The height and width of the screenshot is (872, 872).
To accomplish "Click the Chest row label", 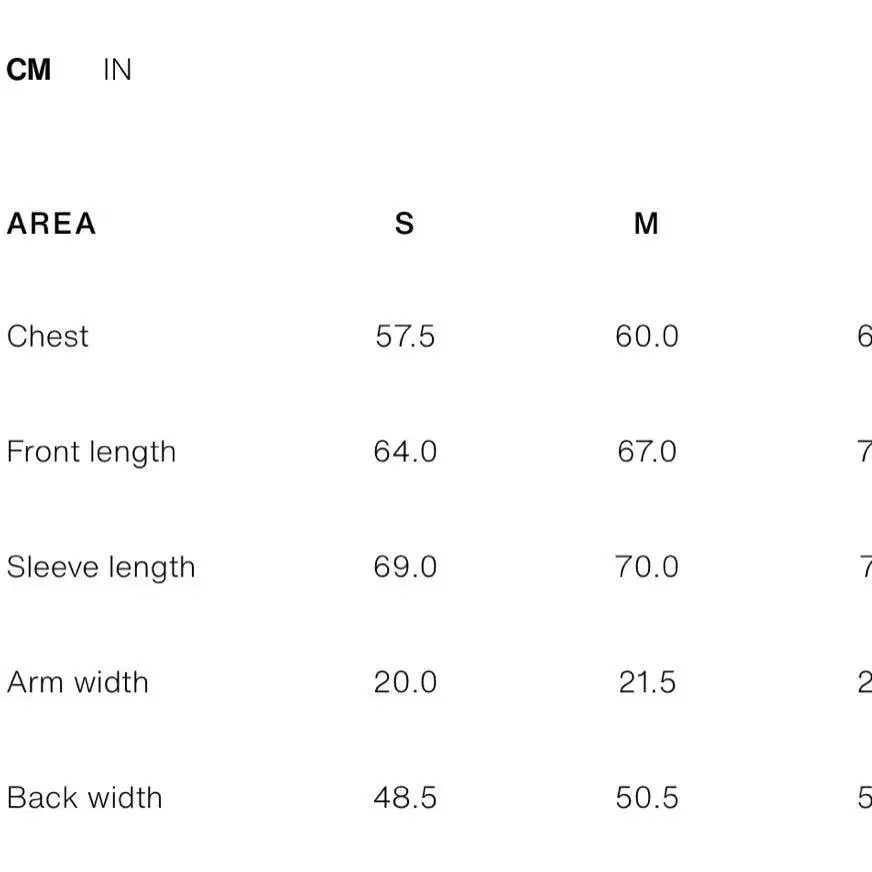I will [x=47, y=336].
